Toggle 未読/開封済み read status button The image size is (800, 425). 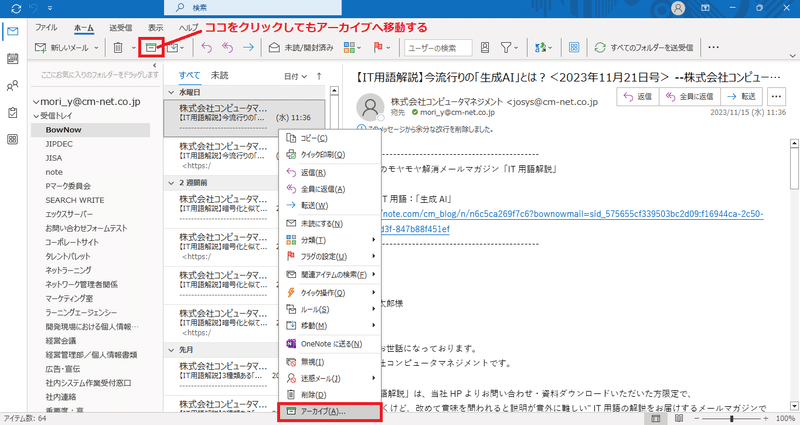301,47
